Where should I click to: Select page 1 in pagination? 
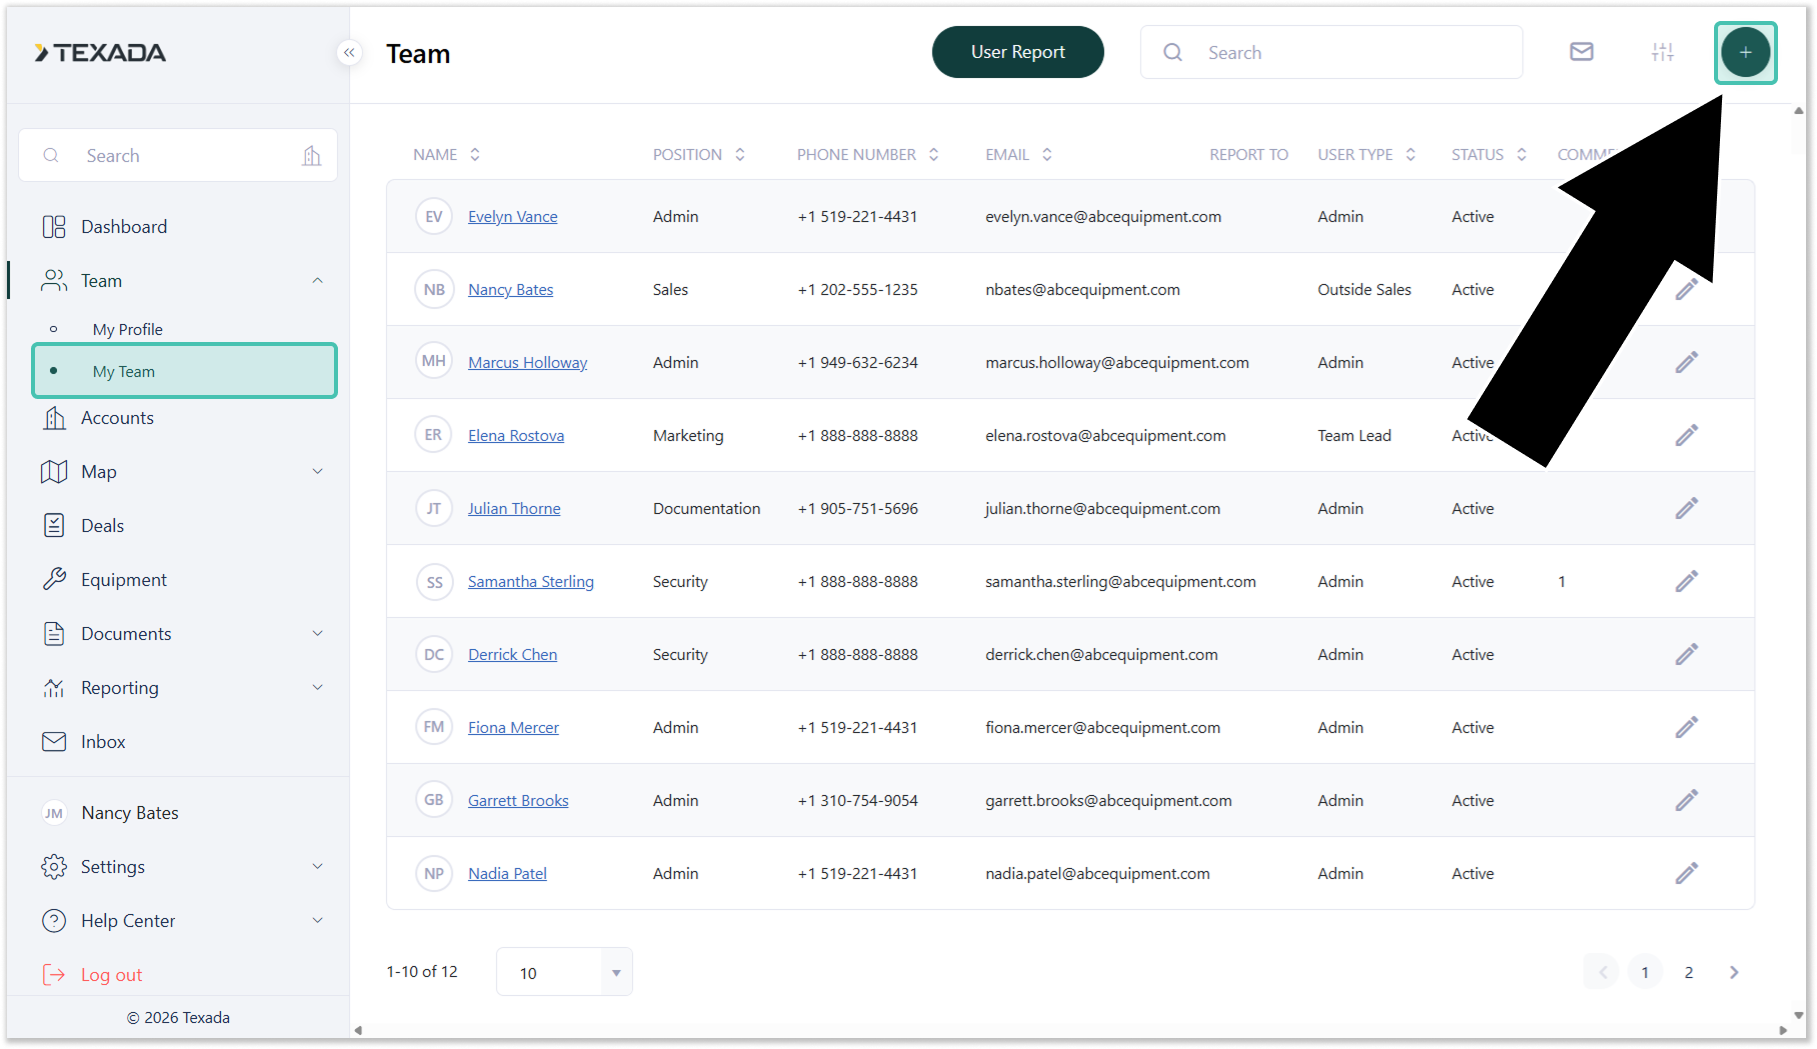(1645, 972)
